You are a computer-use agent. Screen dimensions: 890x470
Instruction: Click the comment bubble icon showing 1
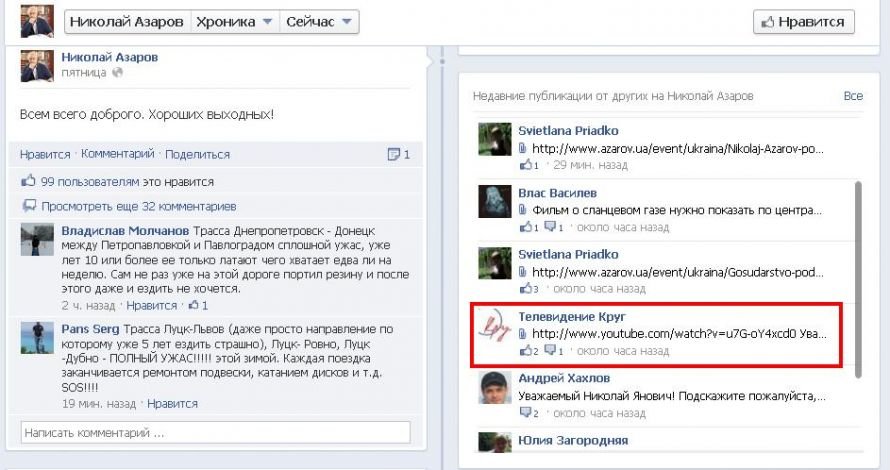398,155
